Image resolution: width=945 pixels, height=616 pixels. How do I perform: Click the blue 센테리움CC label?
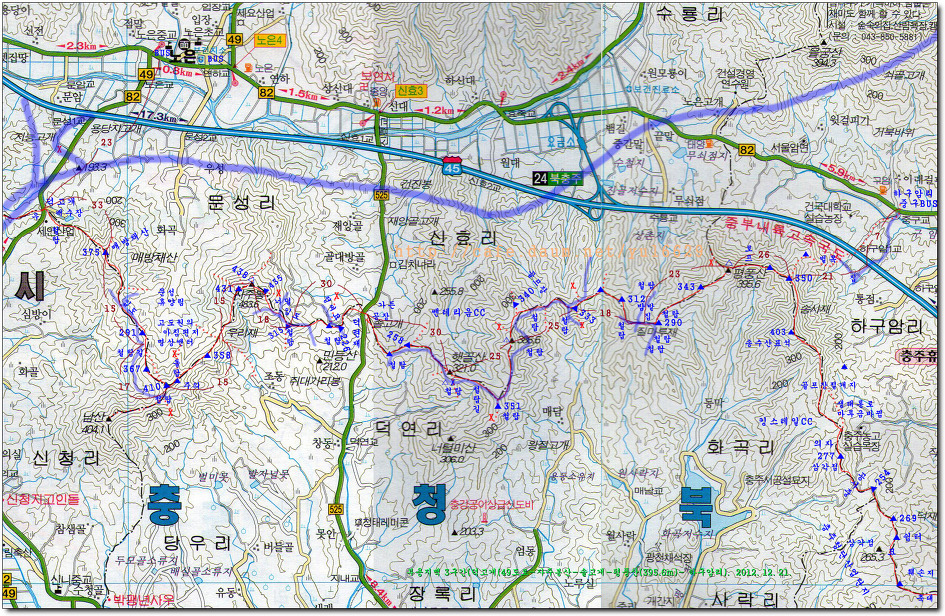click(x=458, y=313)
